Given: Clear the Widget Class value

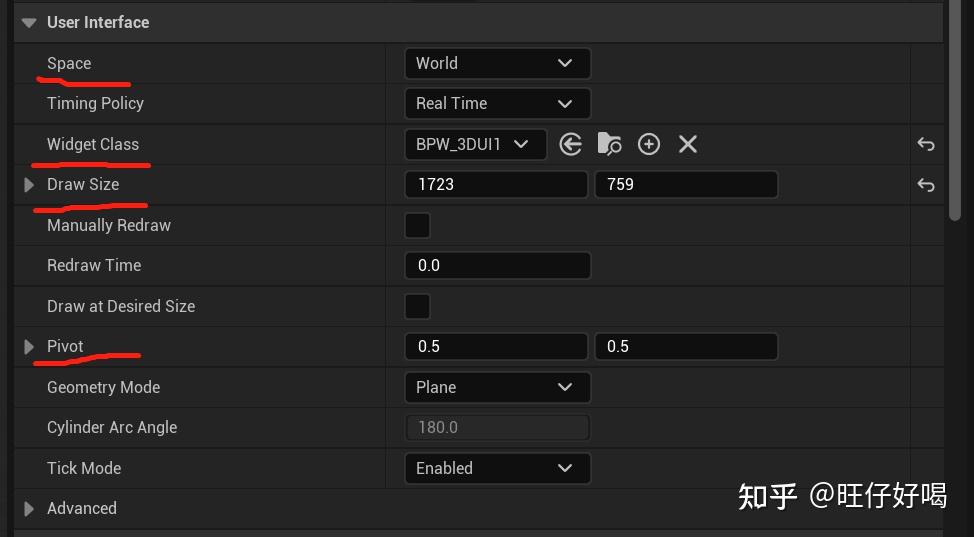Looking at the screenshot, I should [688, 144].
